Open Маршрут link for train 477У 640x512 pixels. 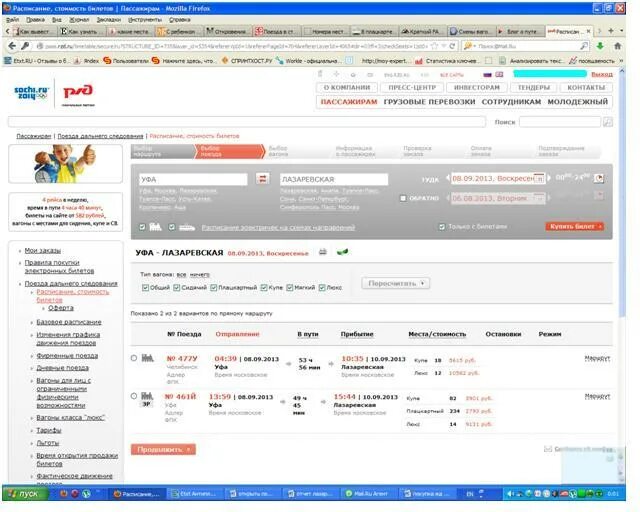(597, 358)
